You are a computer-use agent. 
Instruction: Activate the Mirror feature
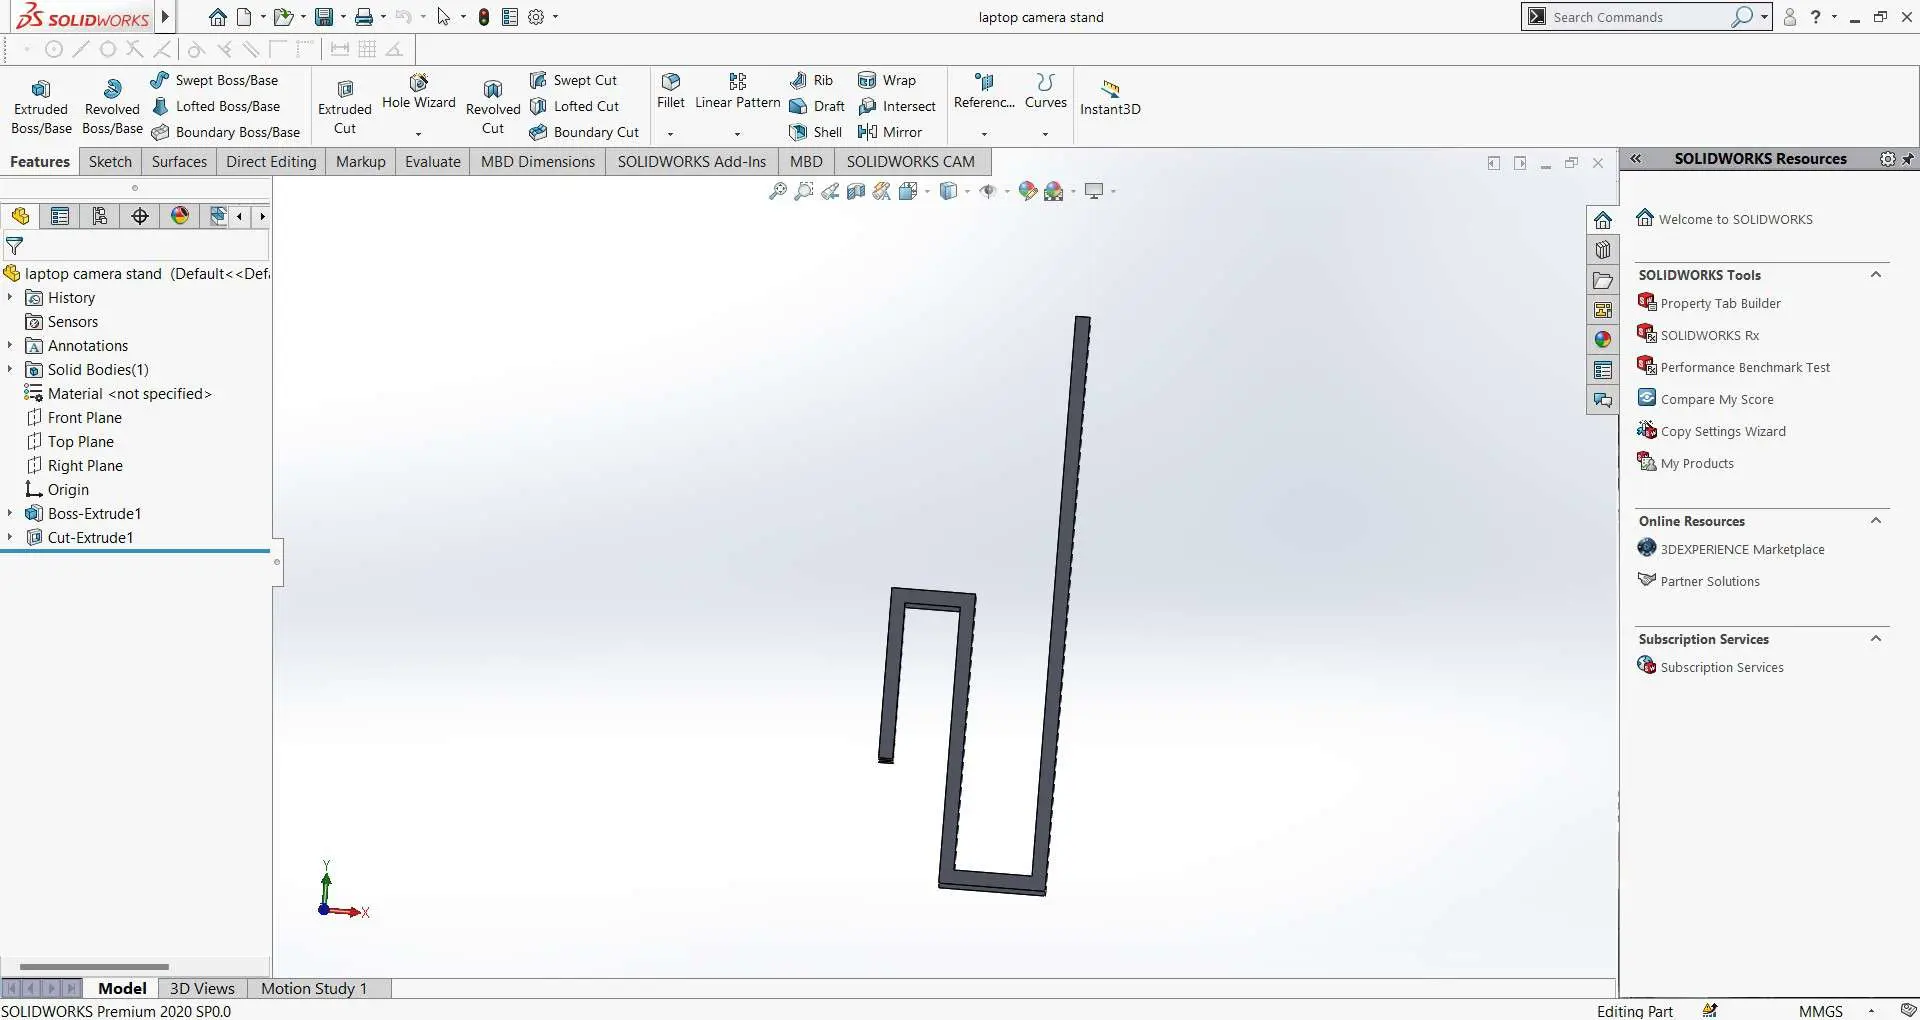pyautogui.click(x=890, y=132)
